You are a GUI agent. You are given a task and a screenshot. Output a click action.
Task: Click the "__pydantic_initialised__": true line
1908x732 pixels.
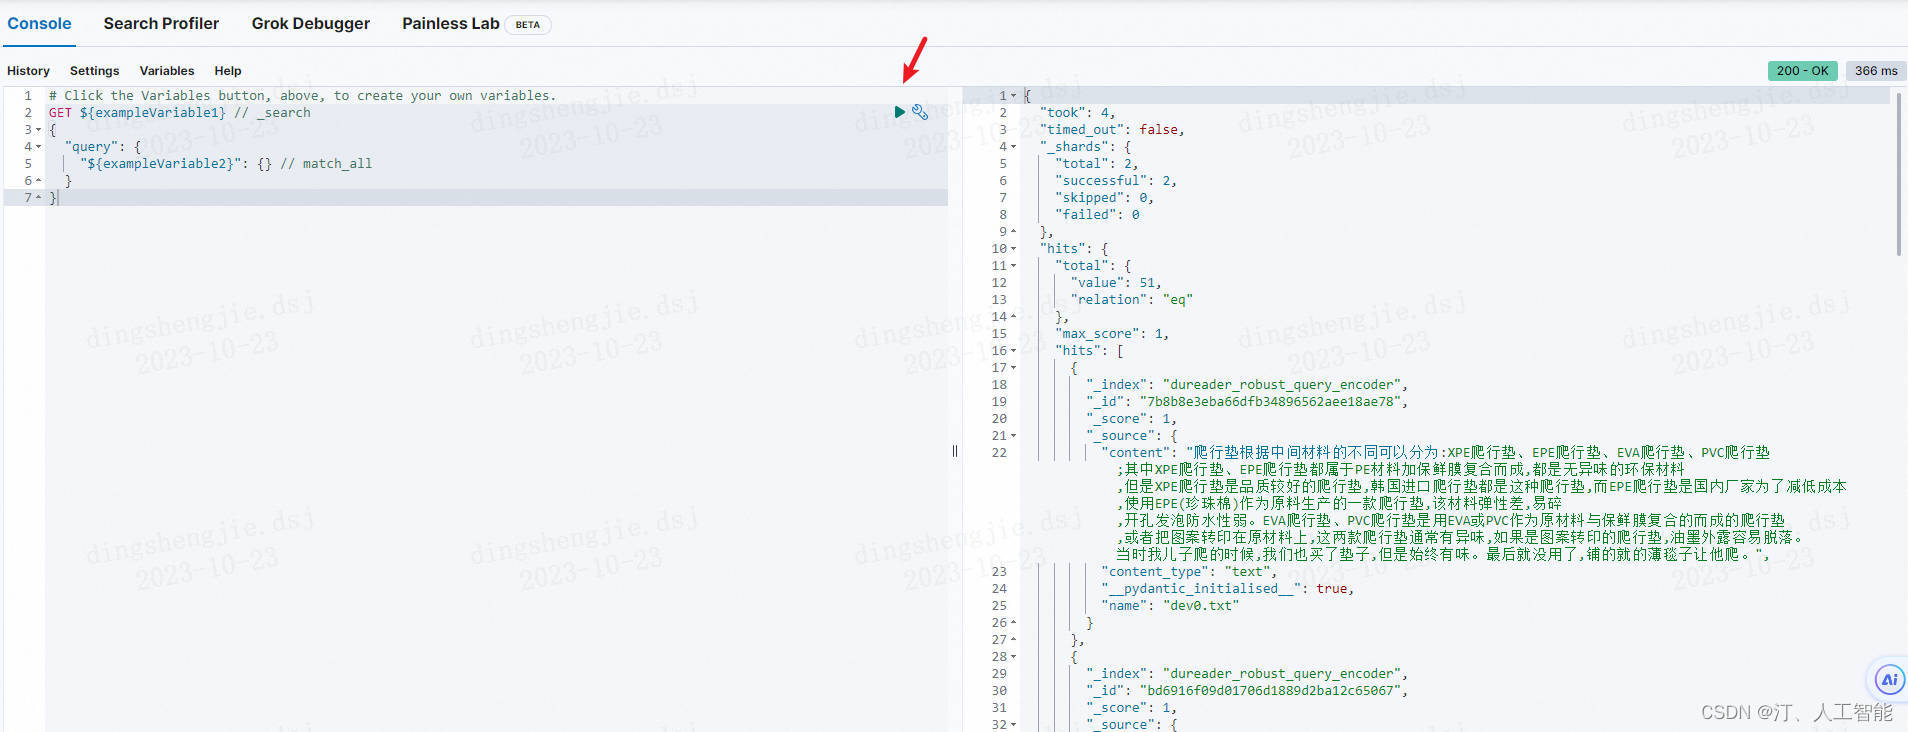point(1228,589)
